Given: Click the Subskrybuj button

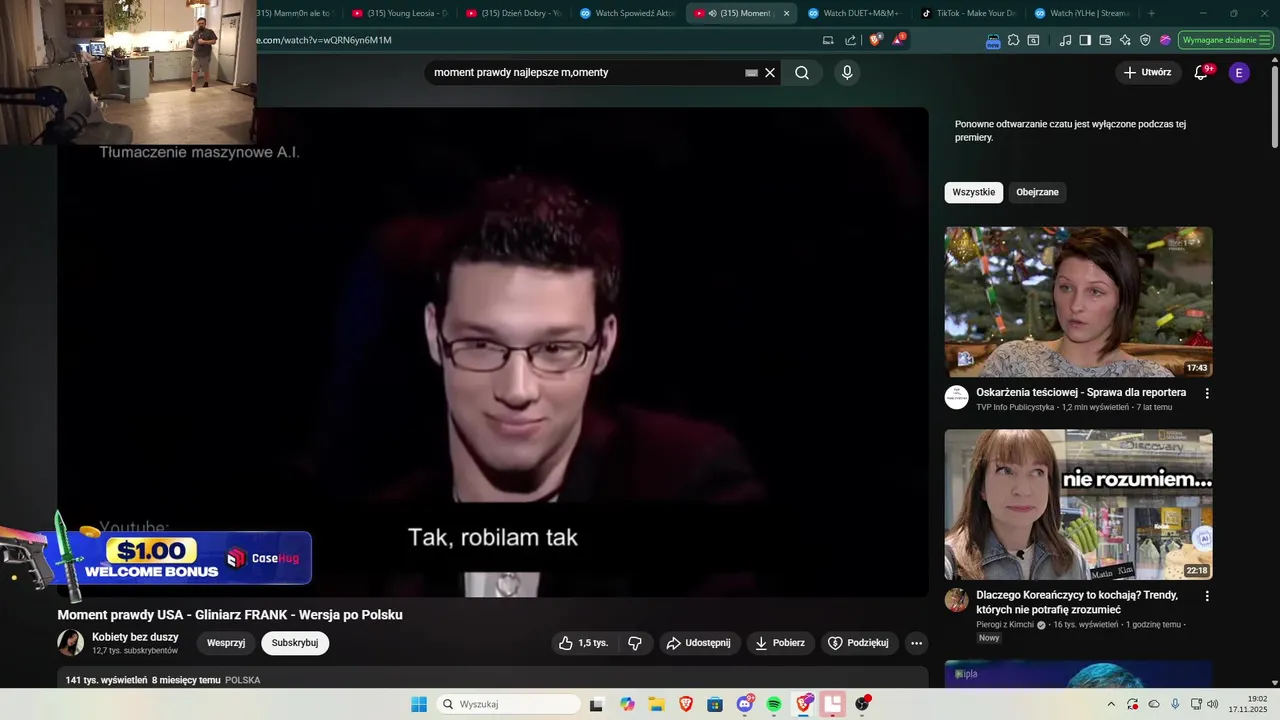Looking at the screenshot, I should [x=295, y=643].
